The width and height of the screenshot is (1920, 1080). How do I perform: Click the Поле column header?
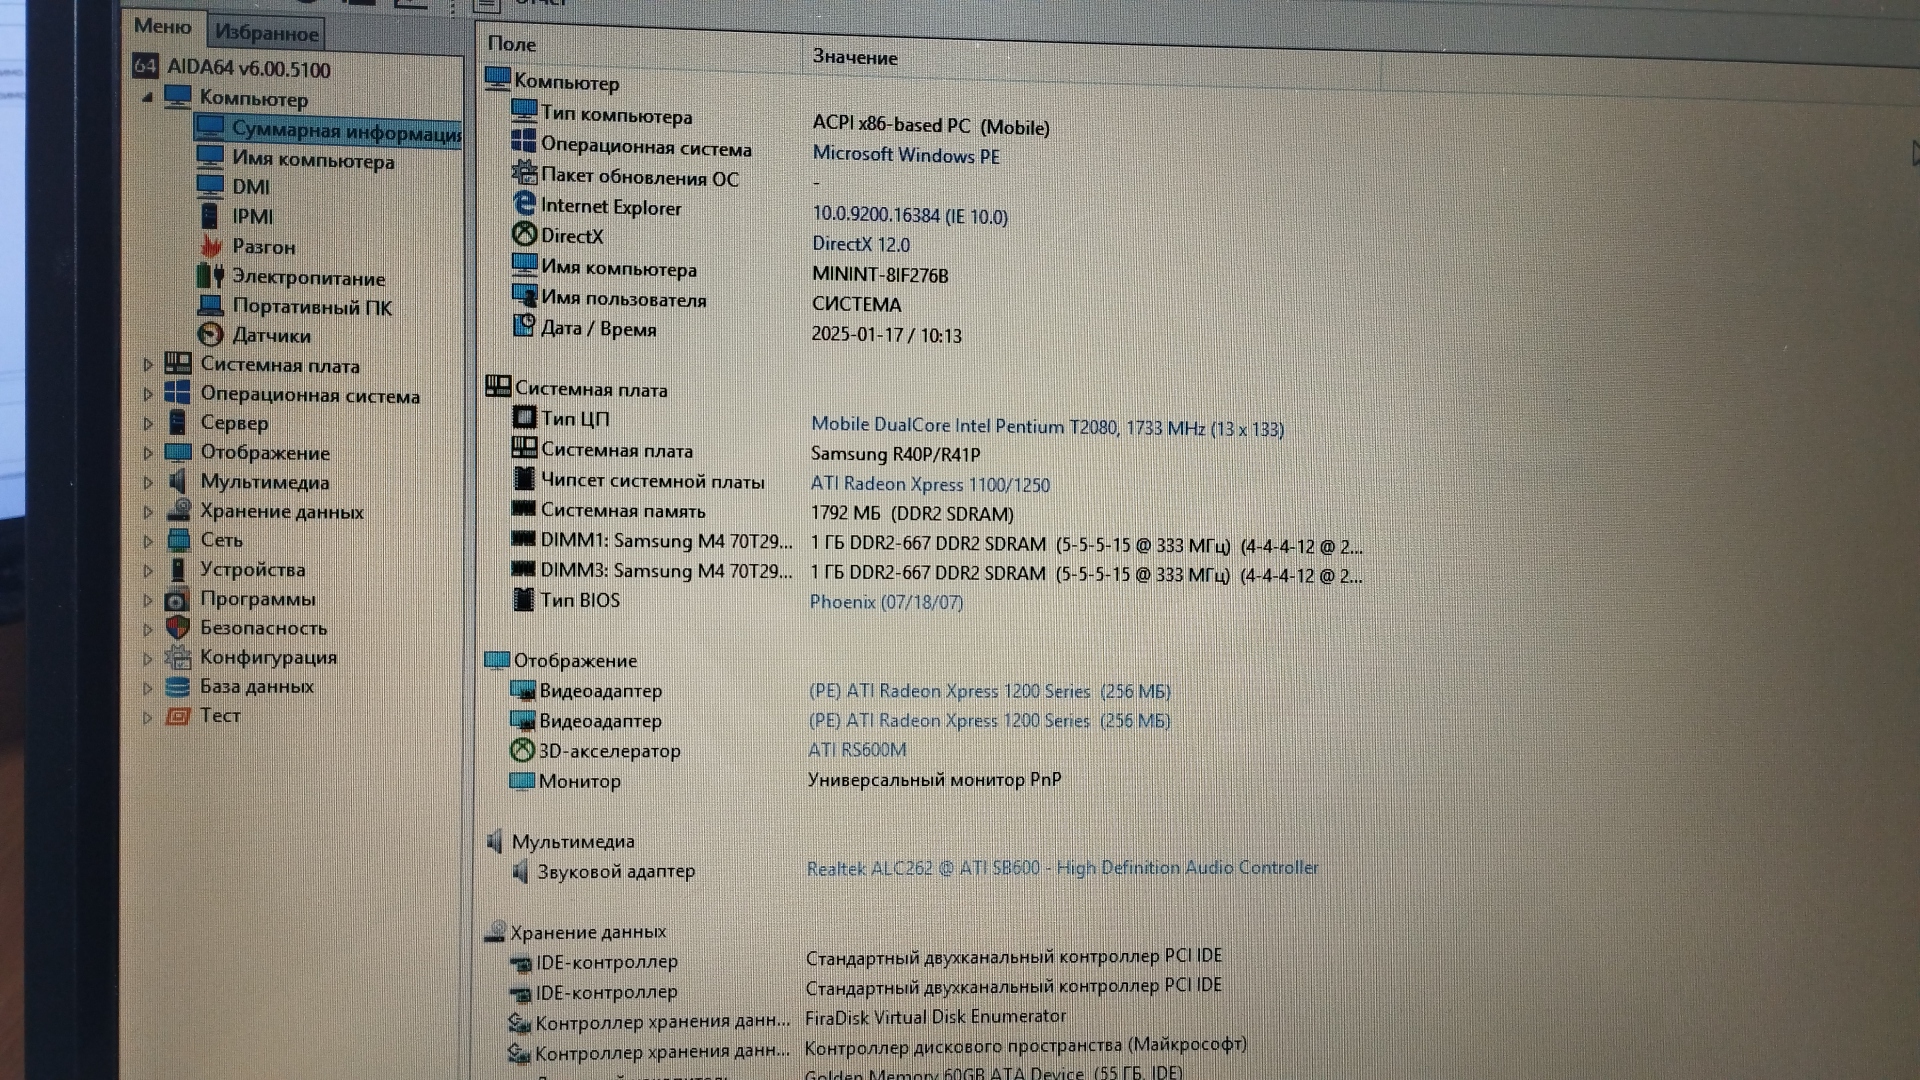[512, 44]
